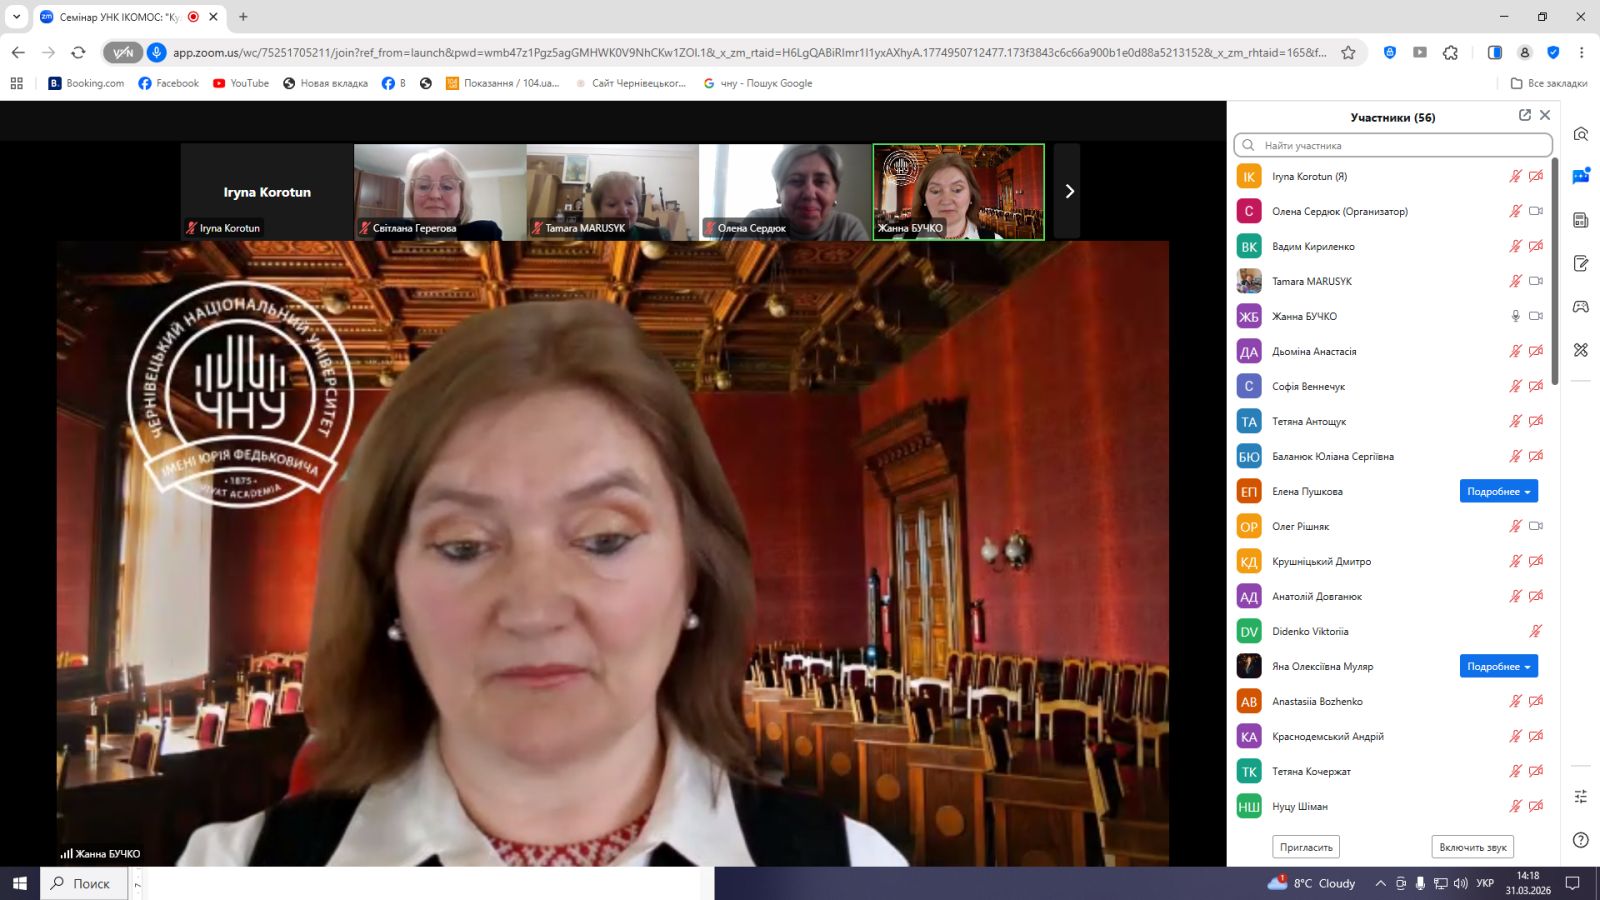Open the whiteboard tools icon in the sidebar
The height and width of the screenshot is (900, 1600).
tap(1581, 350)
